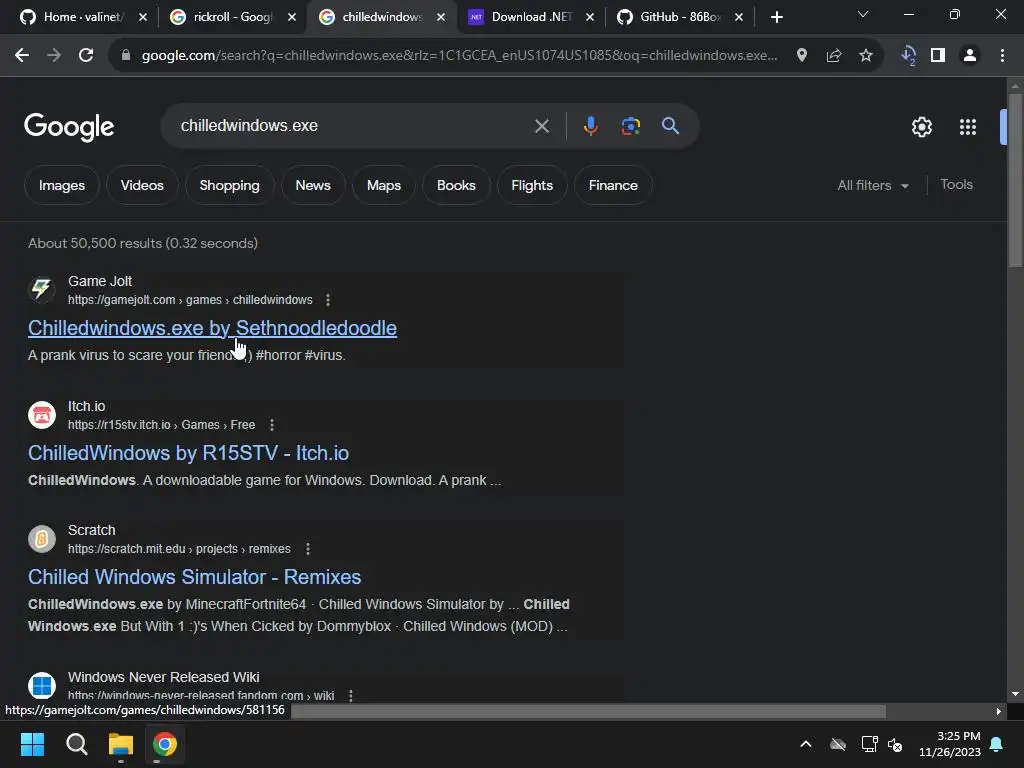Close the rickroll Google tab
The image size is (1024, 768).
pyautogui.click(x=292, y=17)
